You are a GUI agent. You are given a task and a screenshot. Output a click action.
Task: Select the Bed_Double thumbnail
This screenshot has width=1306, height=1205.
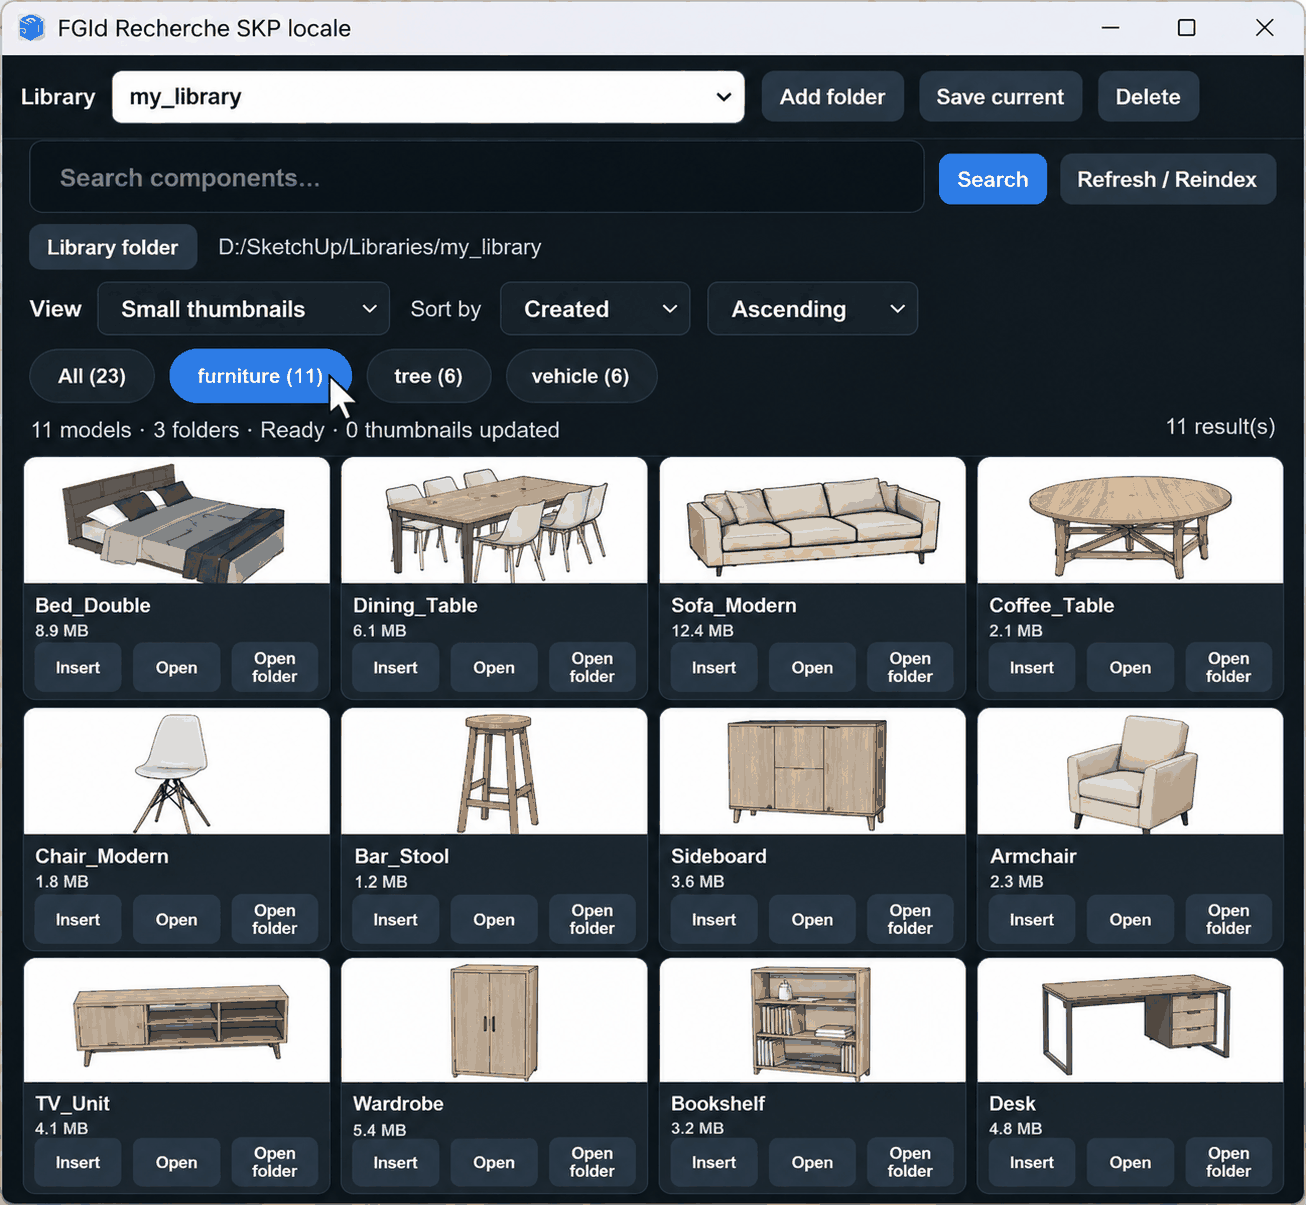pos(177,521)
